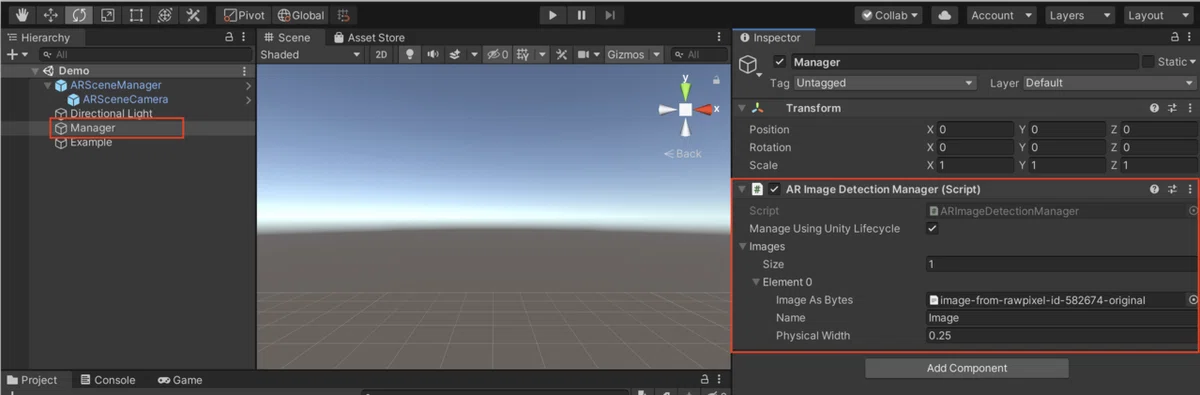
Task: Switch to the Game tab
Action: tap(180, 380)
